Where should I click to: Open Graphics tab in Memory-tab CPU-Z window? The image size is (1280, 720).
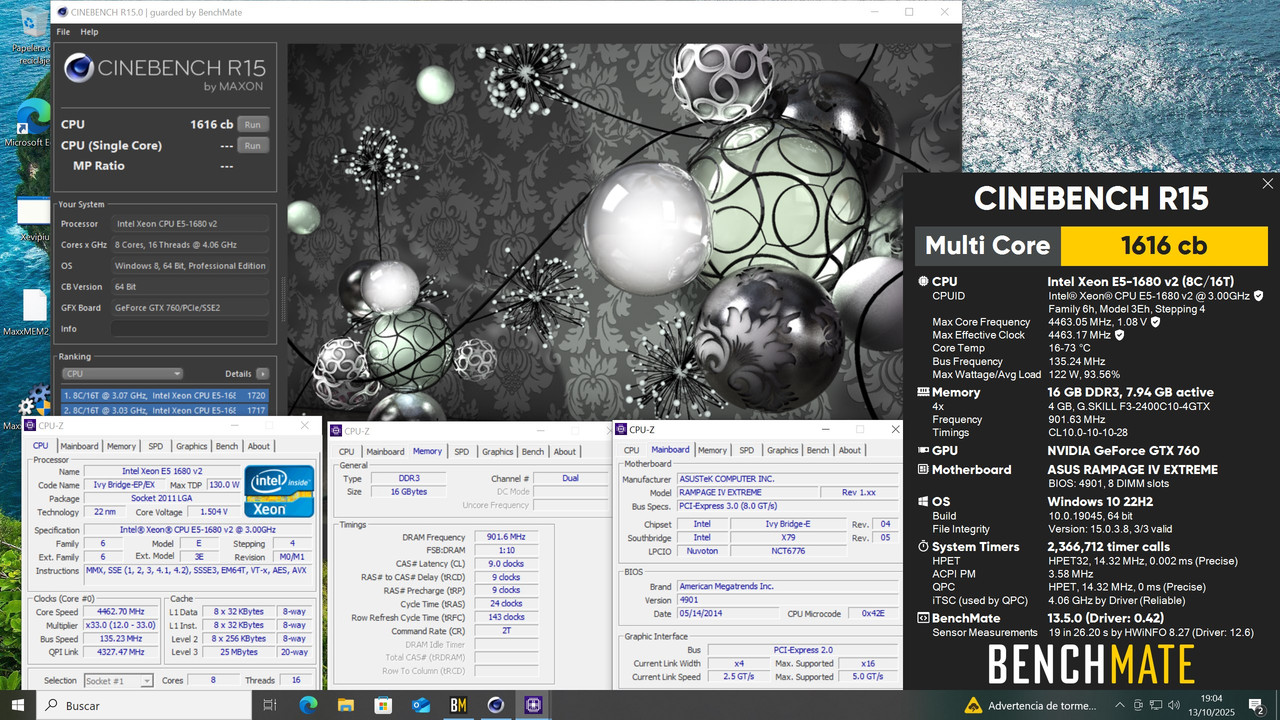tap(497, 451)
